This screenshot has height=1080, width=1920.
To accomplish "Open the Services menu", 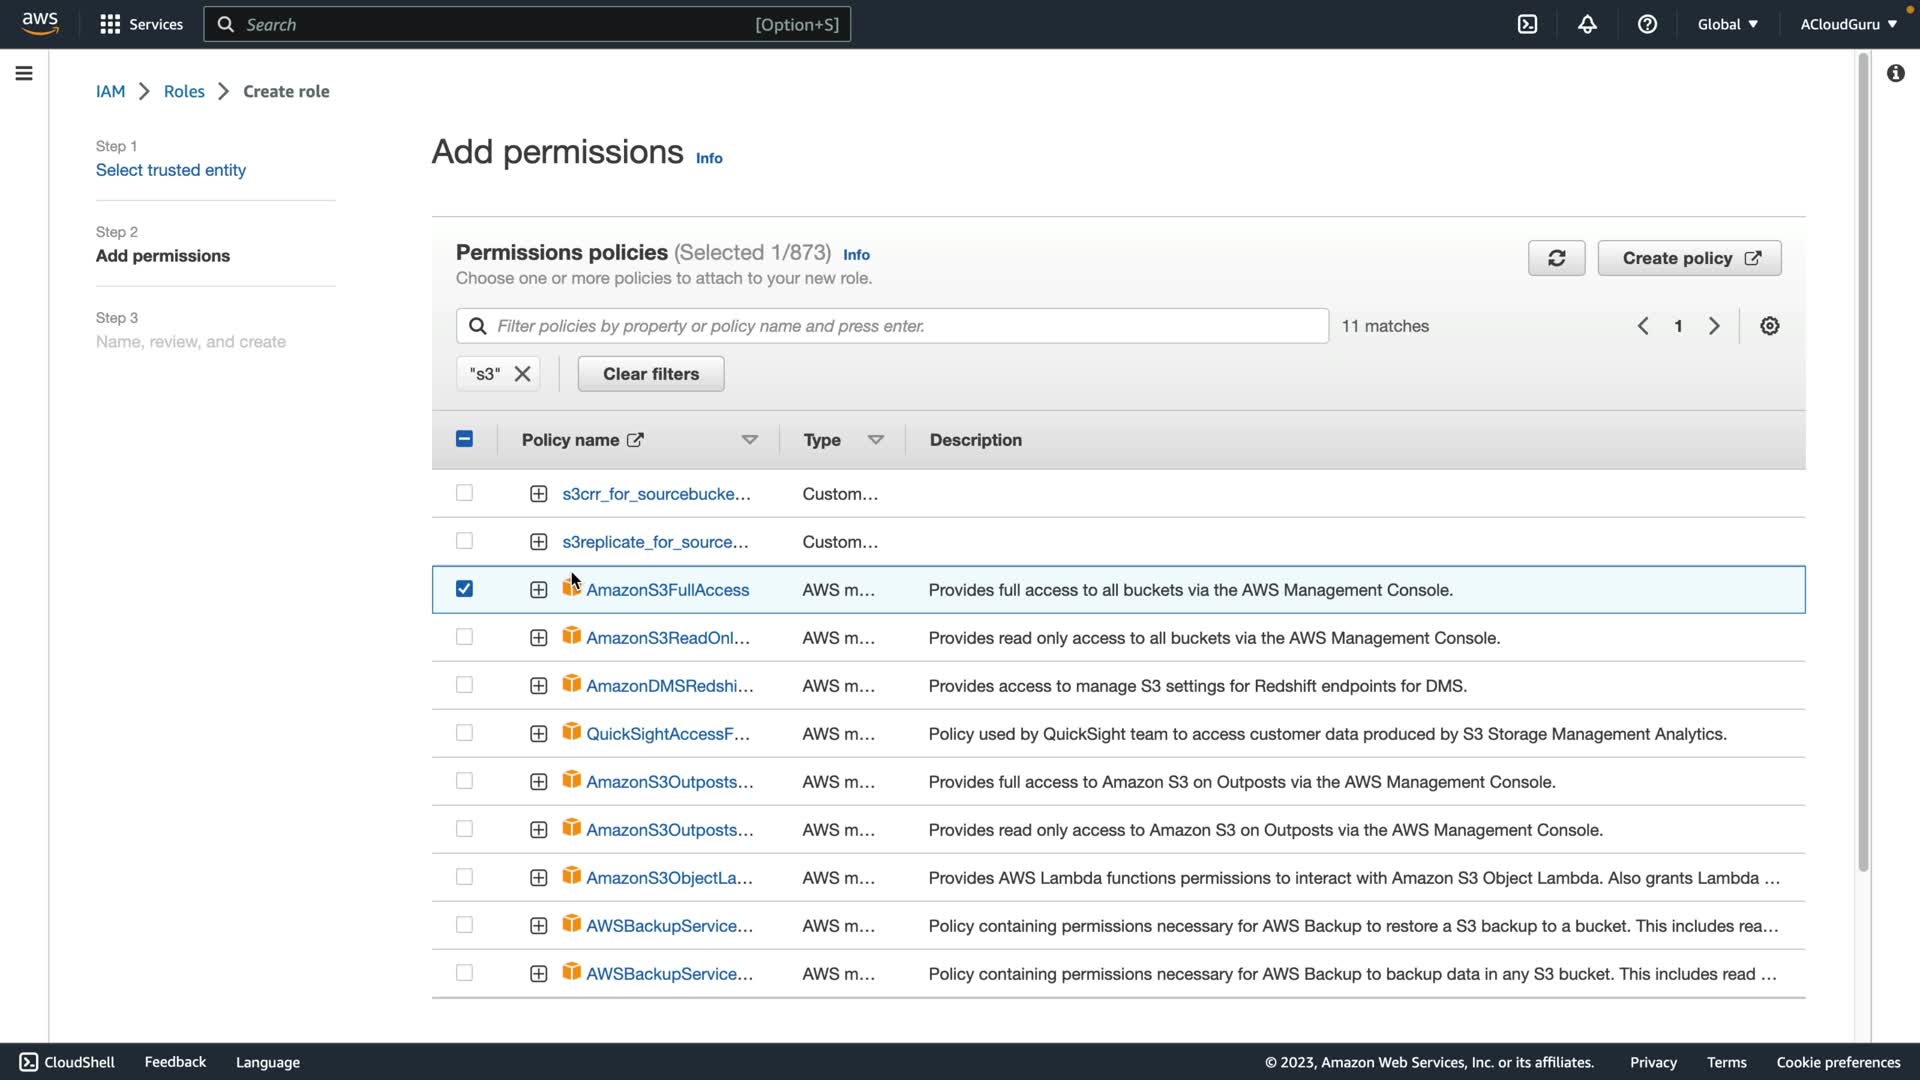I will (x=141, y=24).
